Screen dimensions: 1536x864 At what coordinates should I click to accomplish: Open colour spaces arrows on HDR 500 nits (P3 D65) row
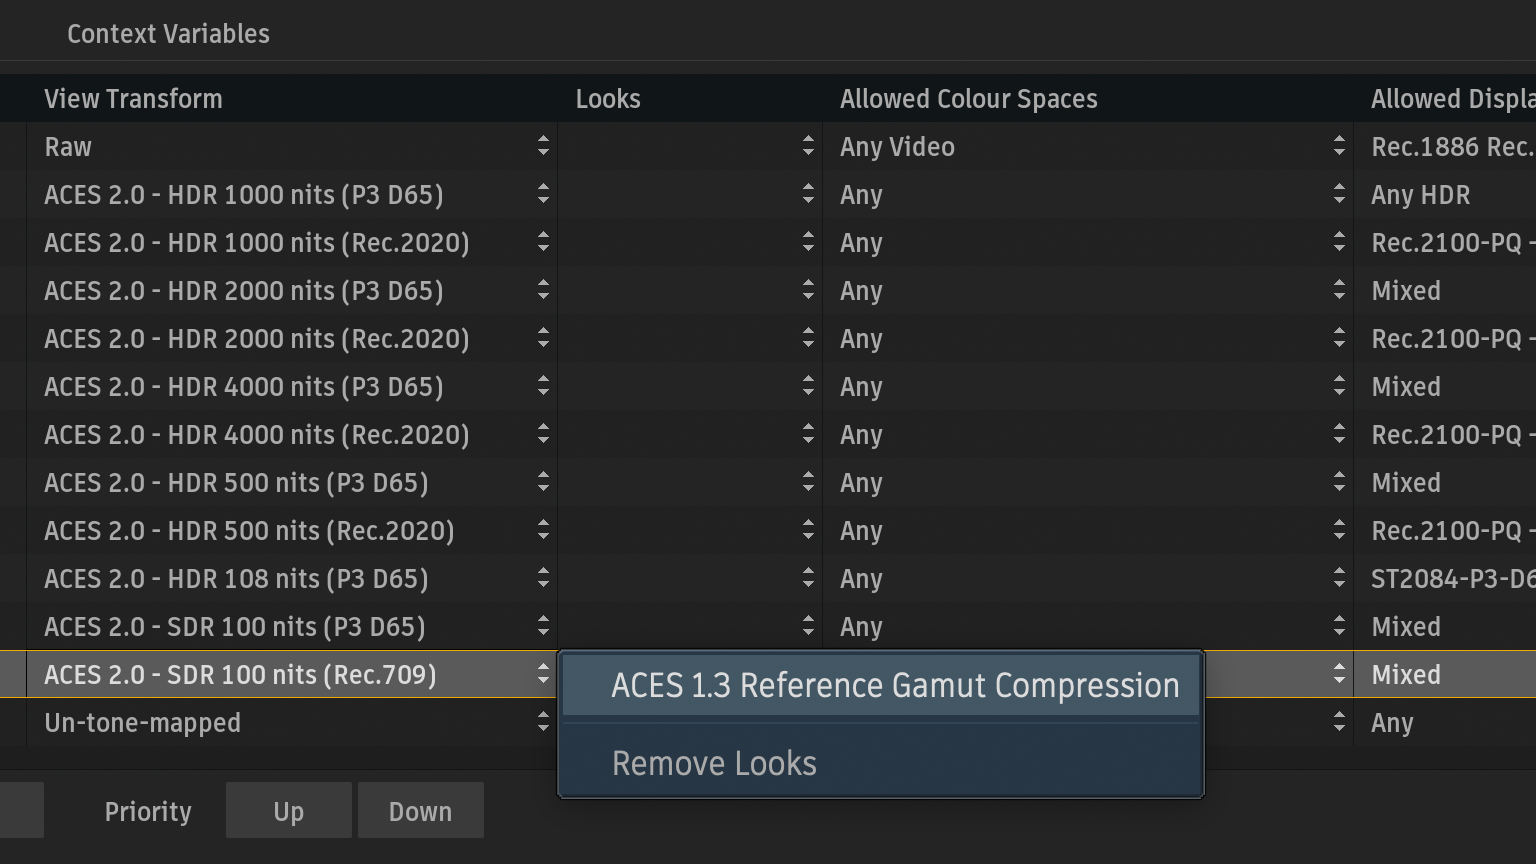tap(1339, 483)
